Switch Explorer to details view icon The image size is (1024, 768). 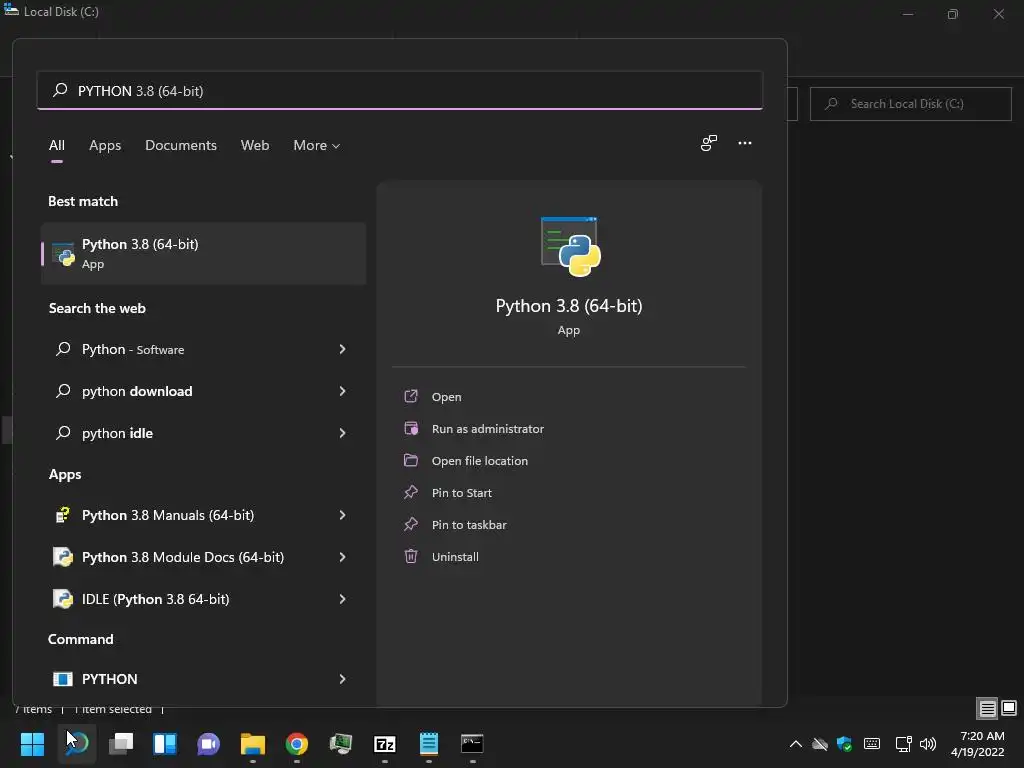987,708
